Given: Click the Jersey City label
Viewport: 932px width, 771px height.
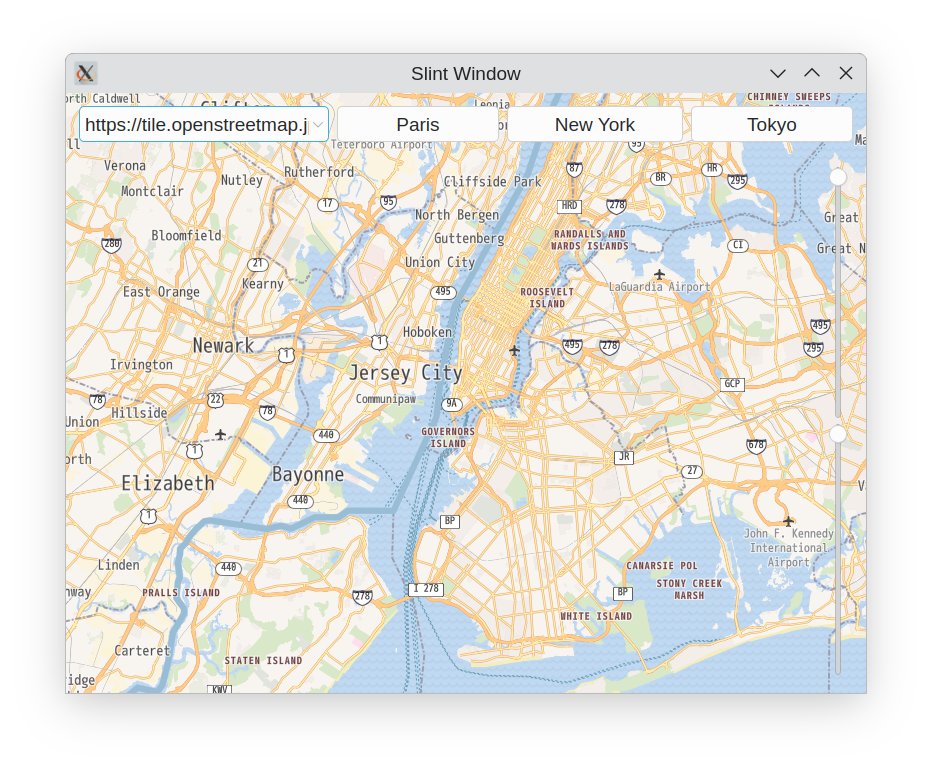Looking at the screenshot, I should pyautogui.click(x=405, y=373).
